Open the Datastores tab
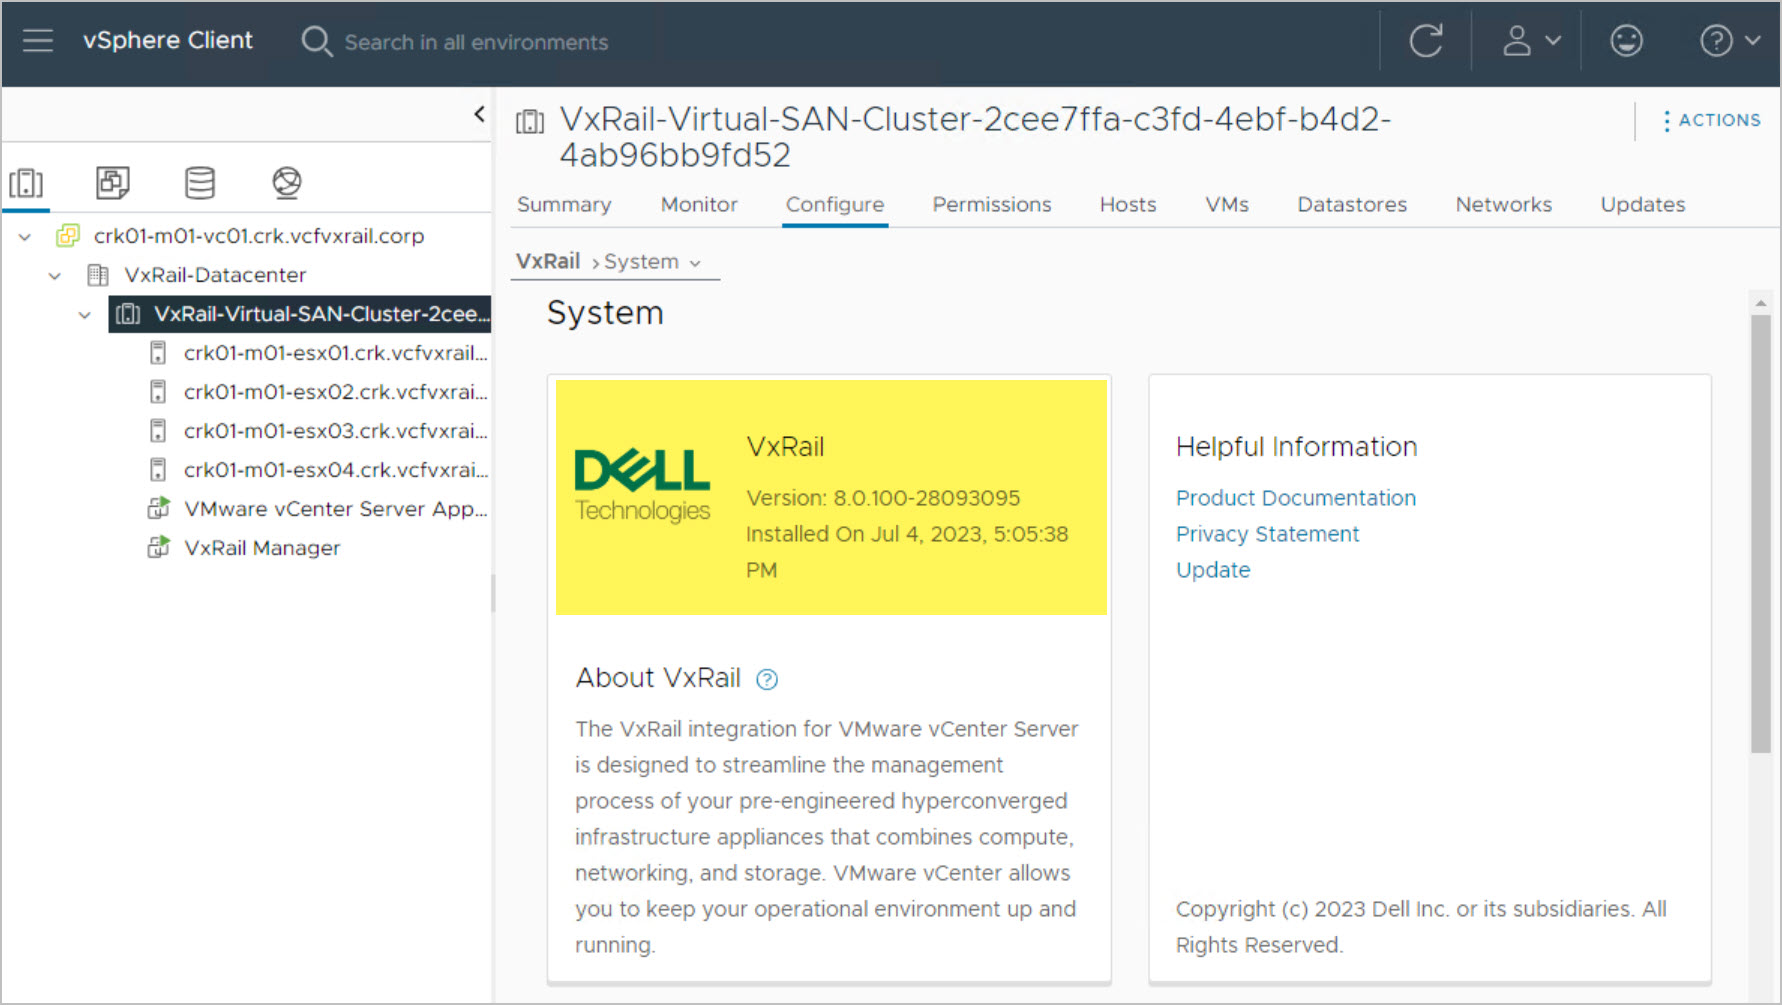The height and width of the screenshot is (1005, 1782). (1351, 205)
